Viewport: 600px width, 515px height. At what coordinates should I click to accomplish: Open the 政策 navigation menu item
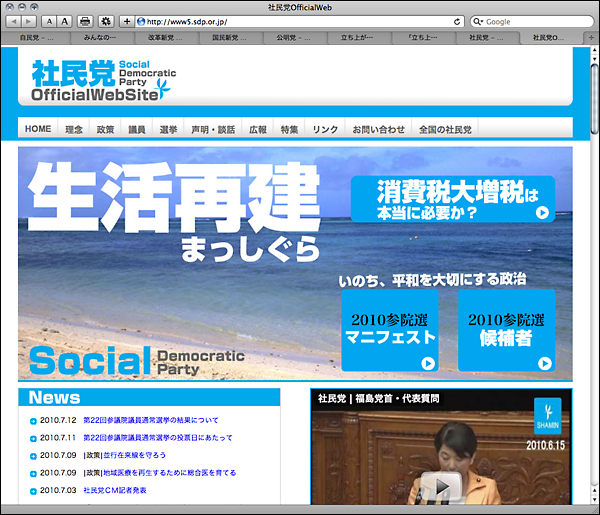pos(105,129)
